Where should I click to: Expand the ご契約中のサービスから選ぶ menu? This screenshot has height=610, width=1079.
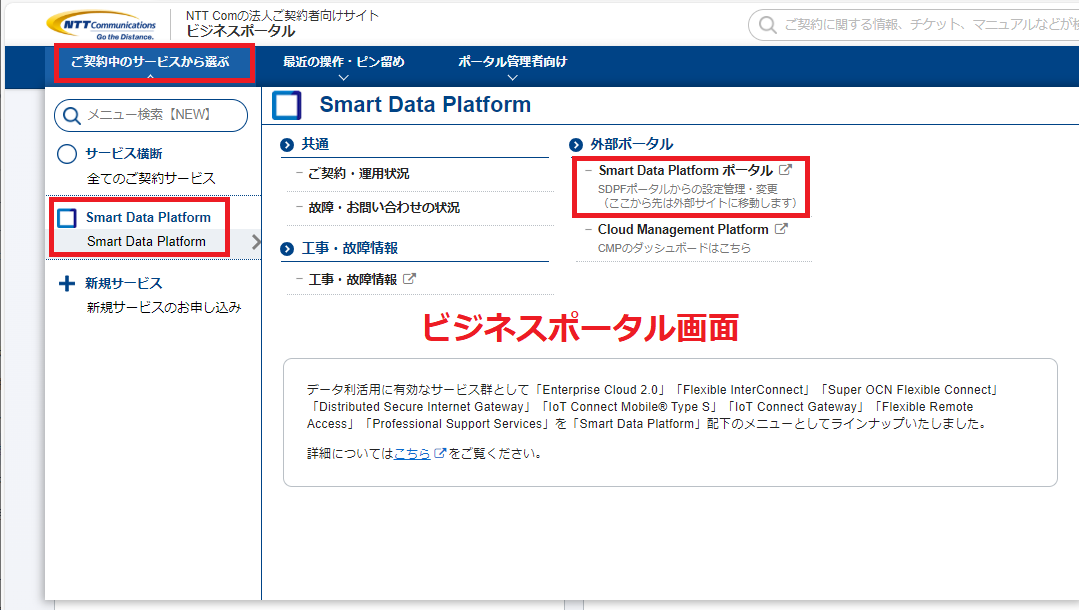click(x=150, y=63)
